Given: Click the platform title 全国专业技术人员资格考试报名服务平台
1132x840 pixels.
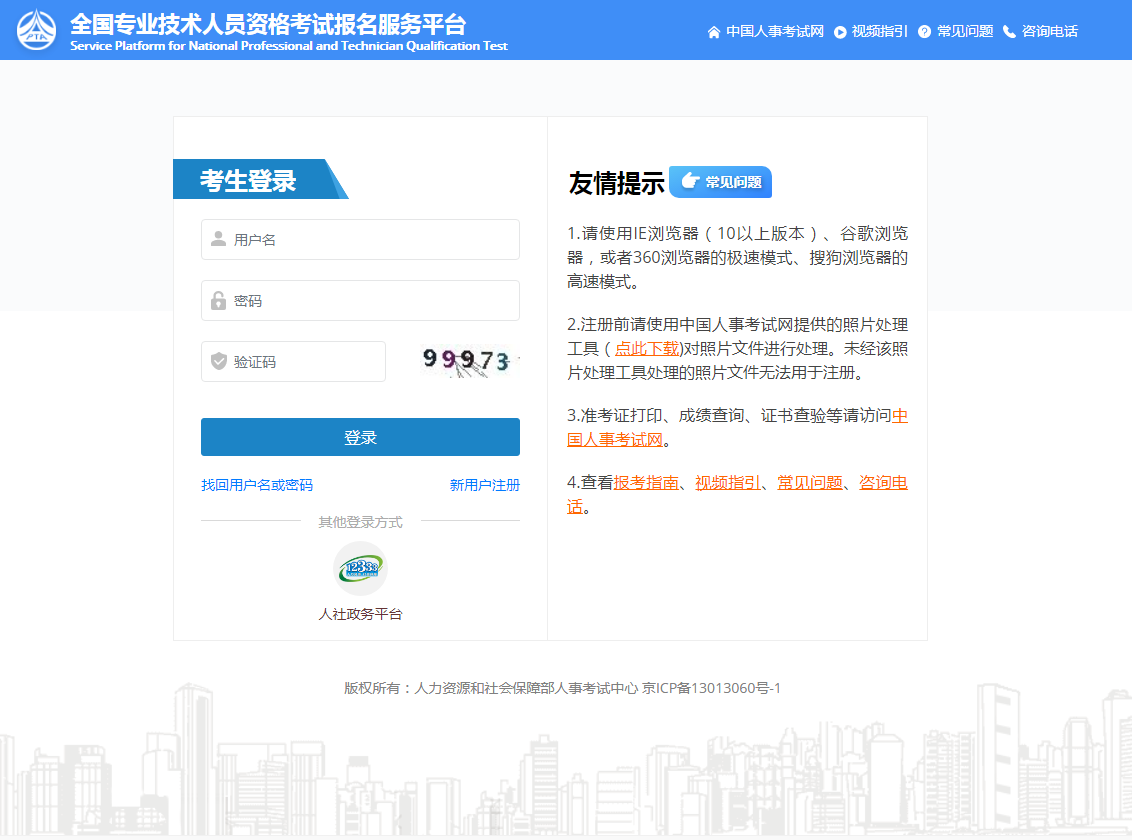Looking at the screenshot, I should click(269, 25).
